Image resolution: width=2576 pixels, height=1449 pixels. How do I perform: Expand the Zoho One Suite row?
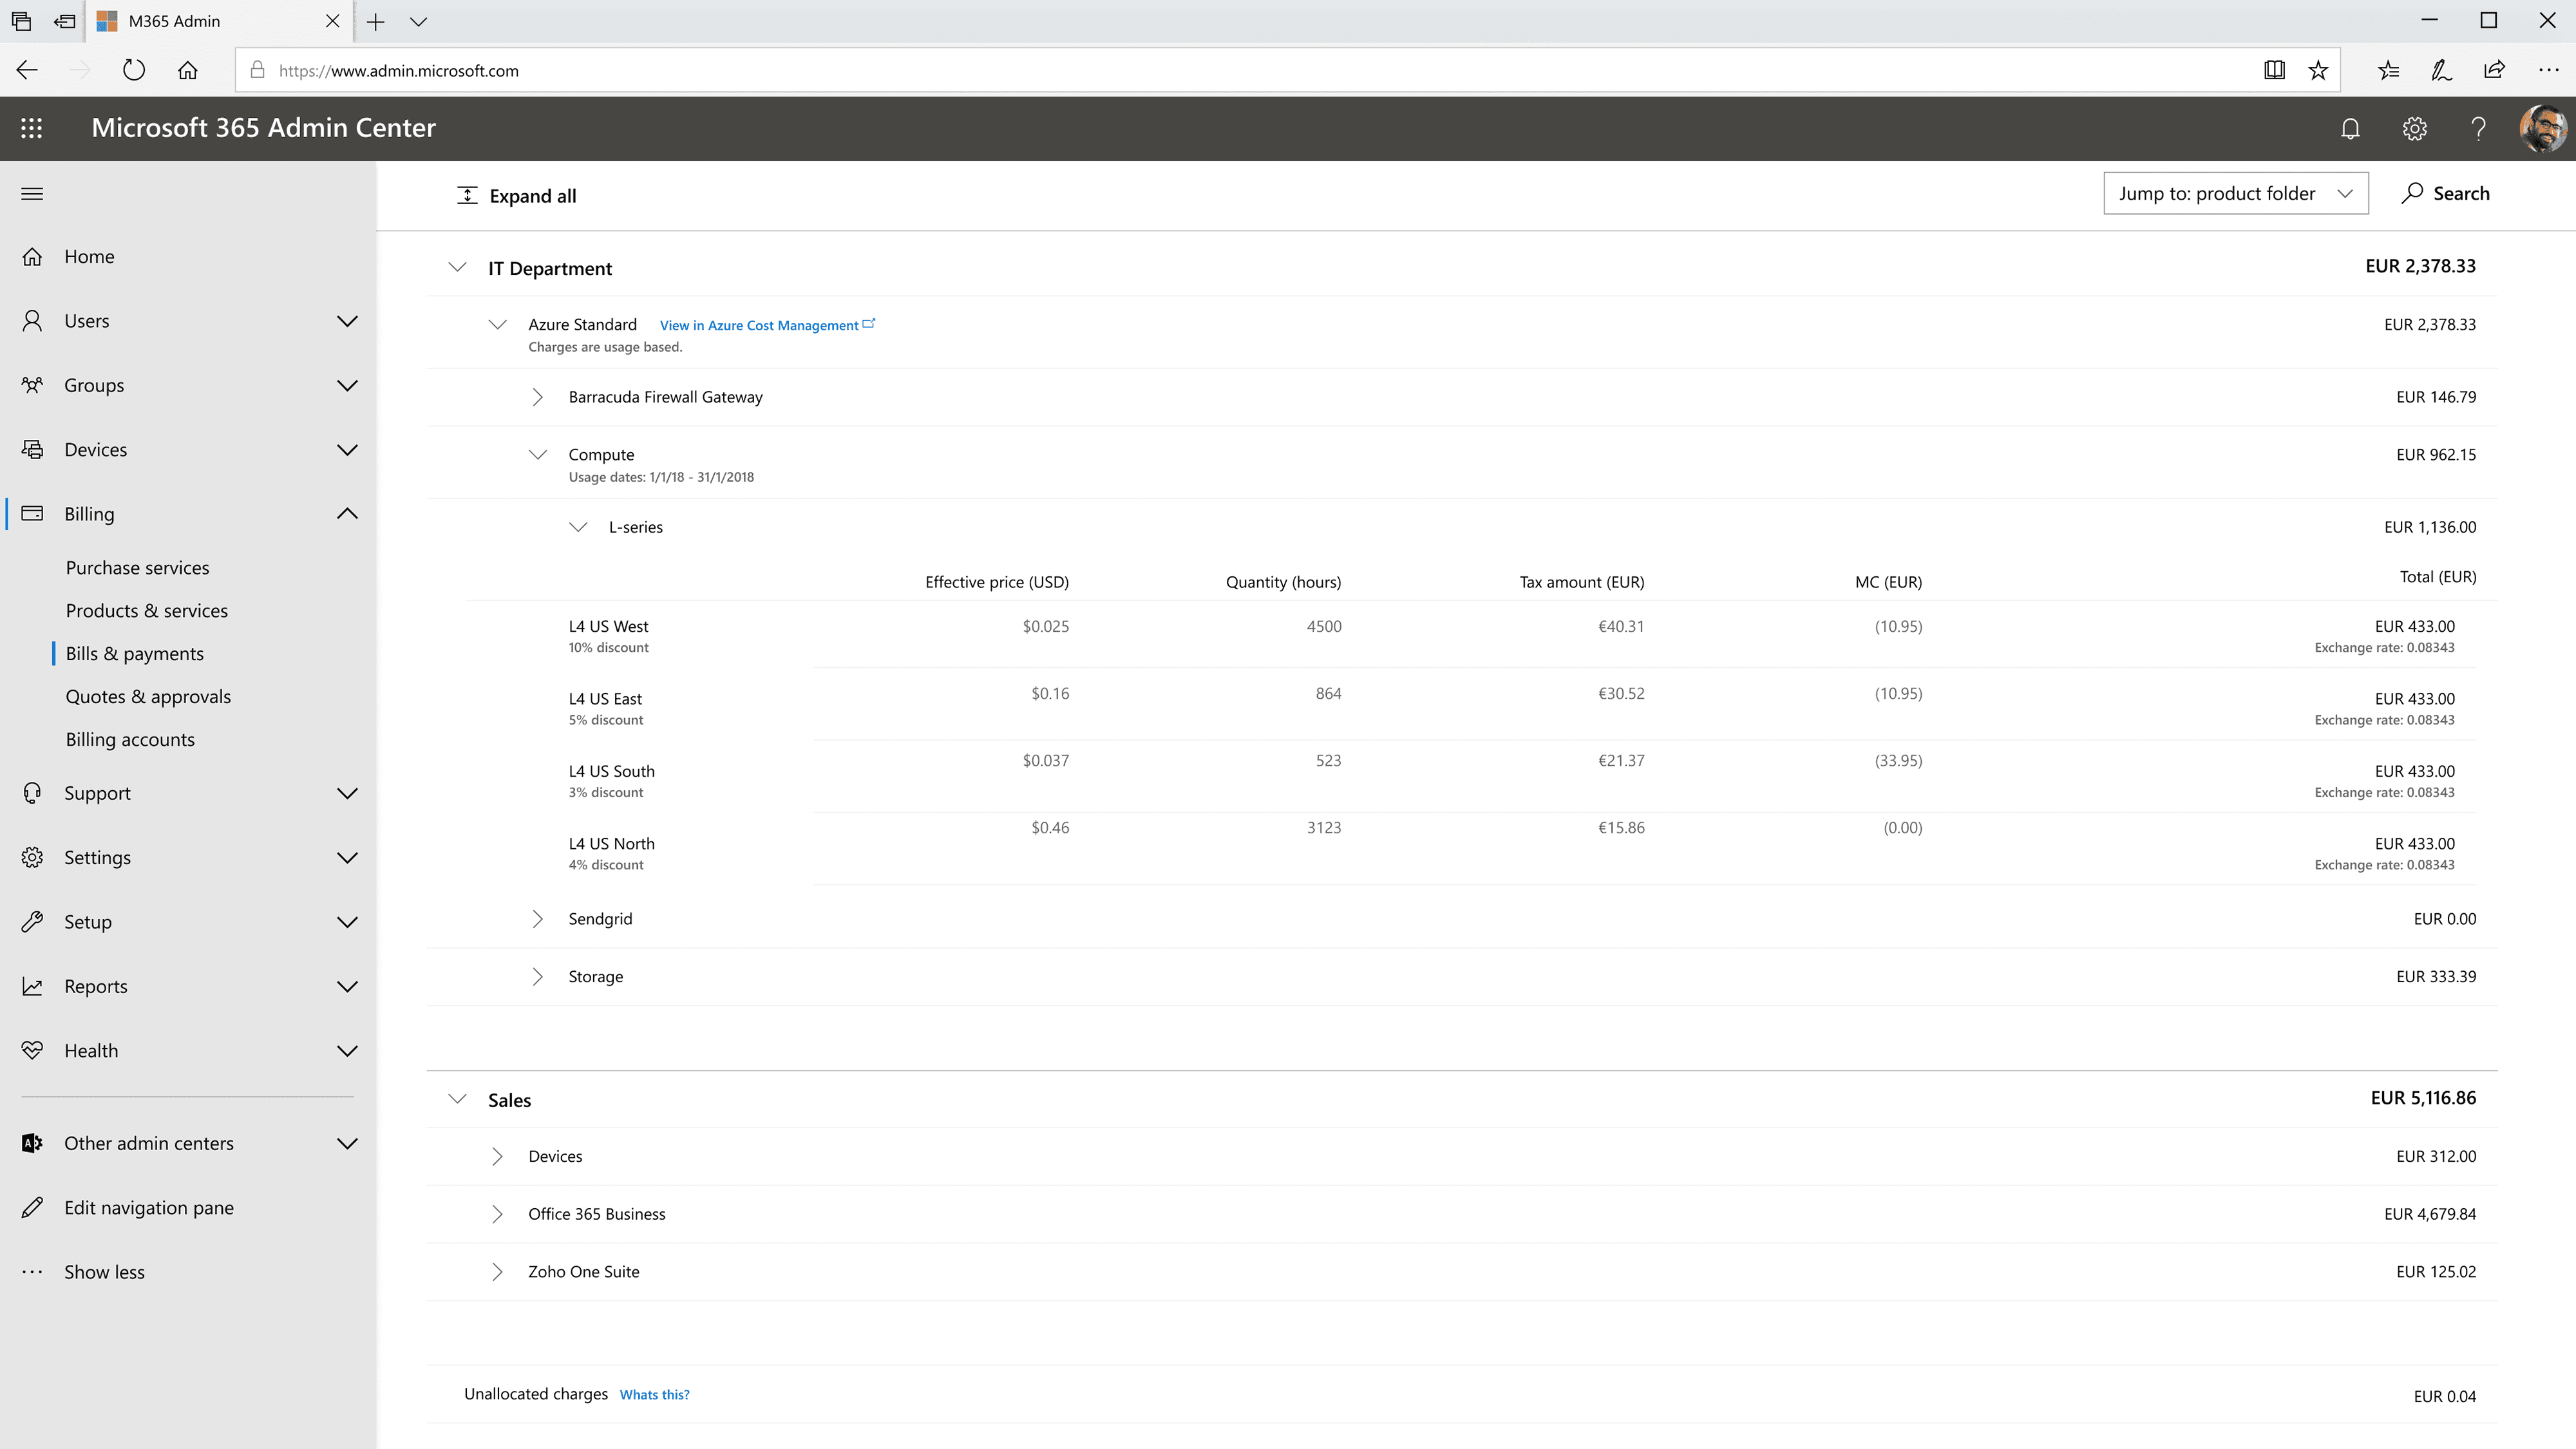pos(497,1272)
